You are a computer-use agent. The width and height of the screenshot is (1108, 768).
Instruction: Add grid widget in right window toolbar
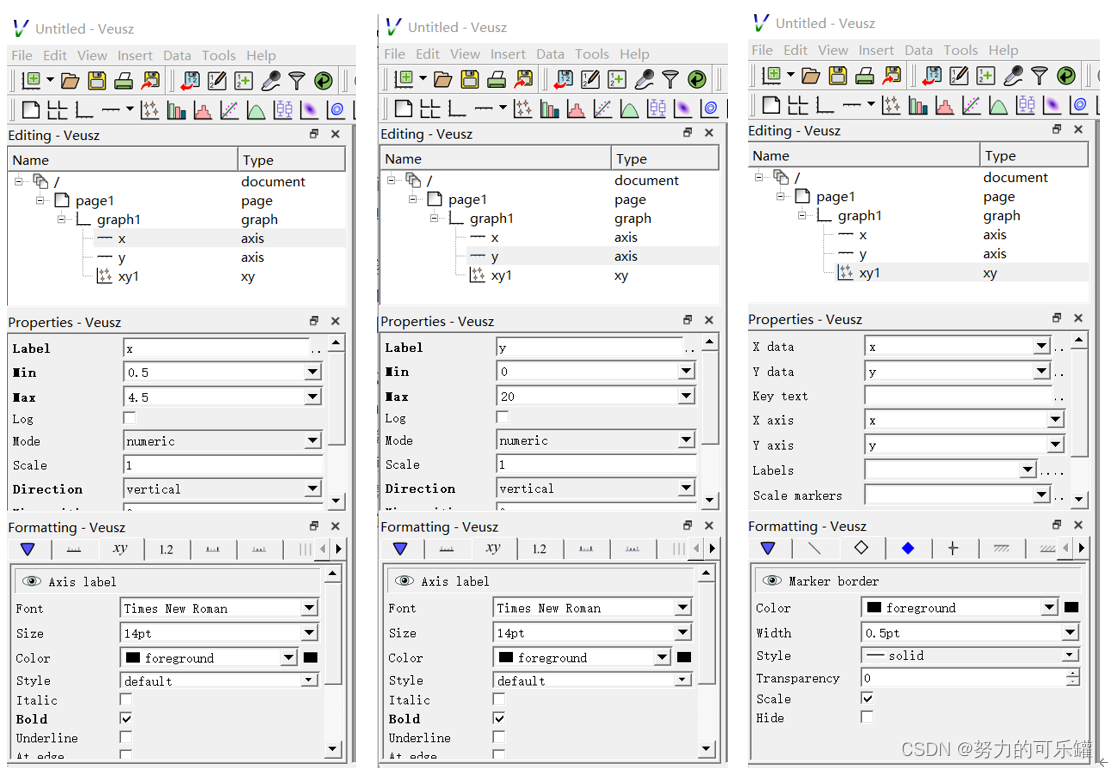pos(798,106)
